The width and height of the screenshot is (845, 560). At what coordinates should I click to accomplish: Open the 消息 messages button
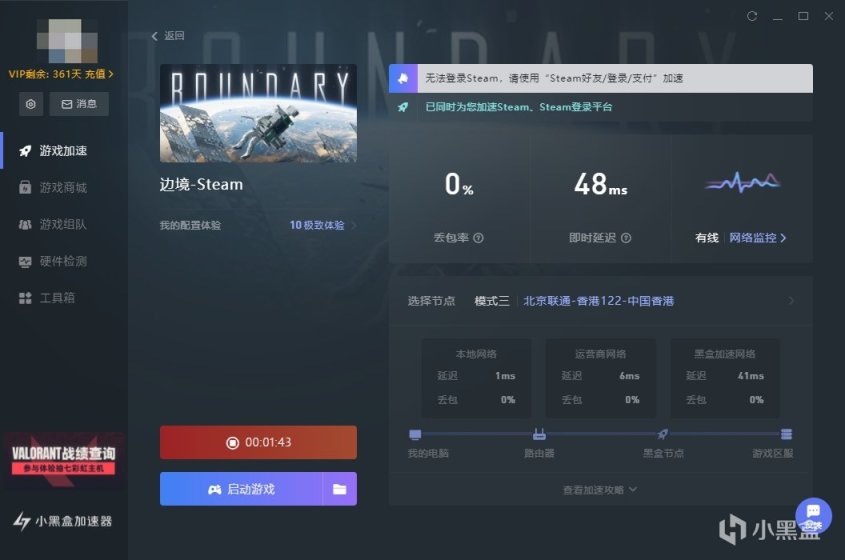pyautogui.click(x=79, y=104)
